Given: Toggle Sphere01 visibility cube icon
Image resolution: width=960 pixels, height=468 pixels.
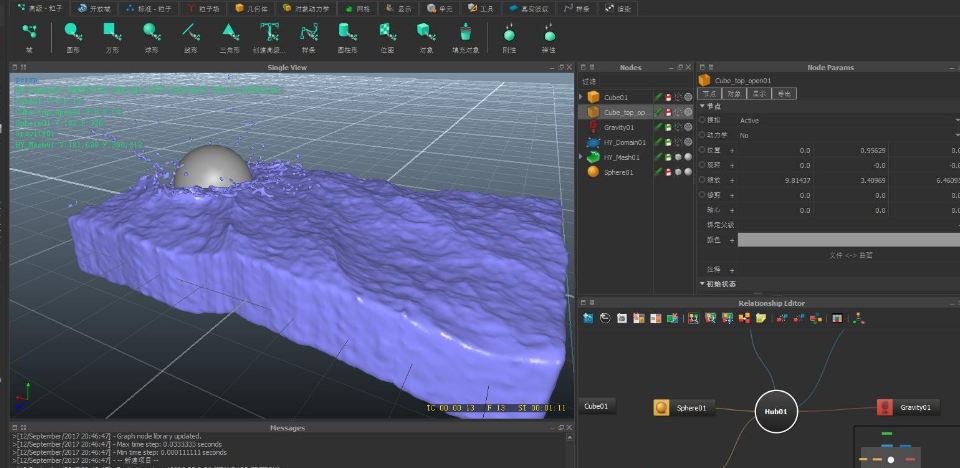Looking at the screenshot, I should pyautogui.click(x=678, y=172).
